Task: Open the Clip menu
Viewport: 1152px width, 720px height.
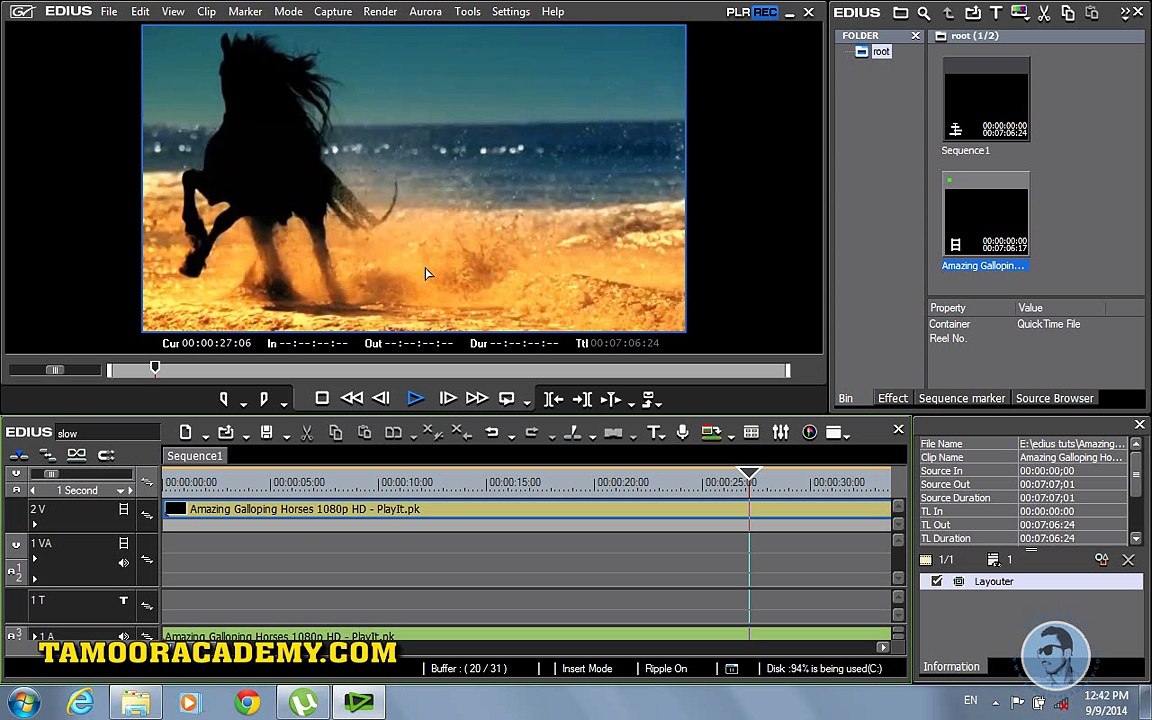Action: (206, 12)
